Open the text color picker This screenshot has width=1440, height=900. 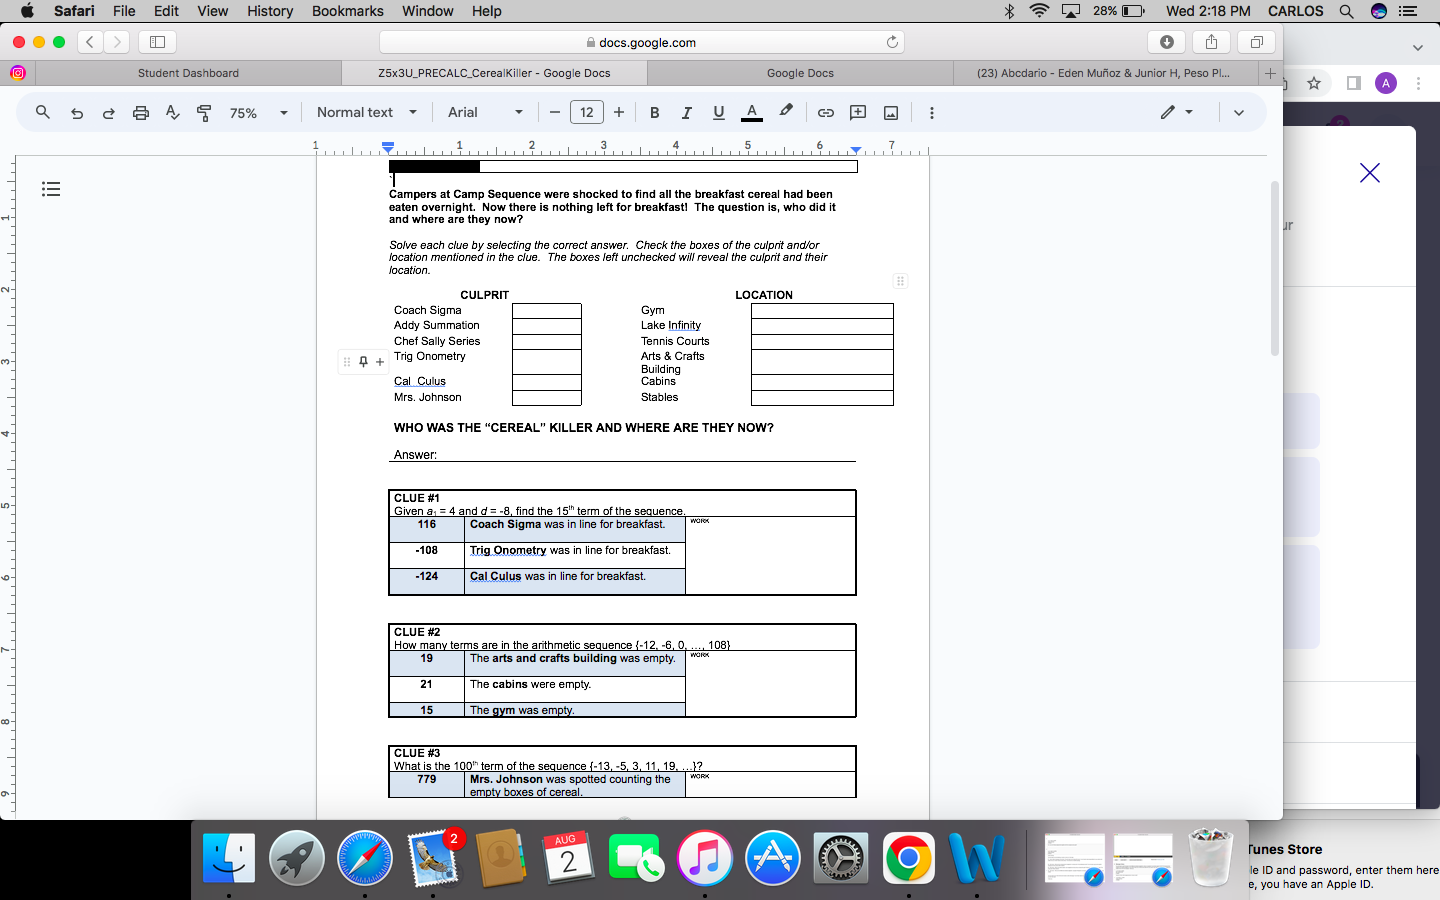point(752,113)
